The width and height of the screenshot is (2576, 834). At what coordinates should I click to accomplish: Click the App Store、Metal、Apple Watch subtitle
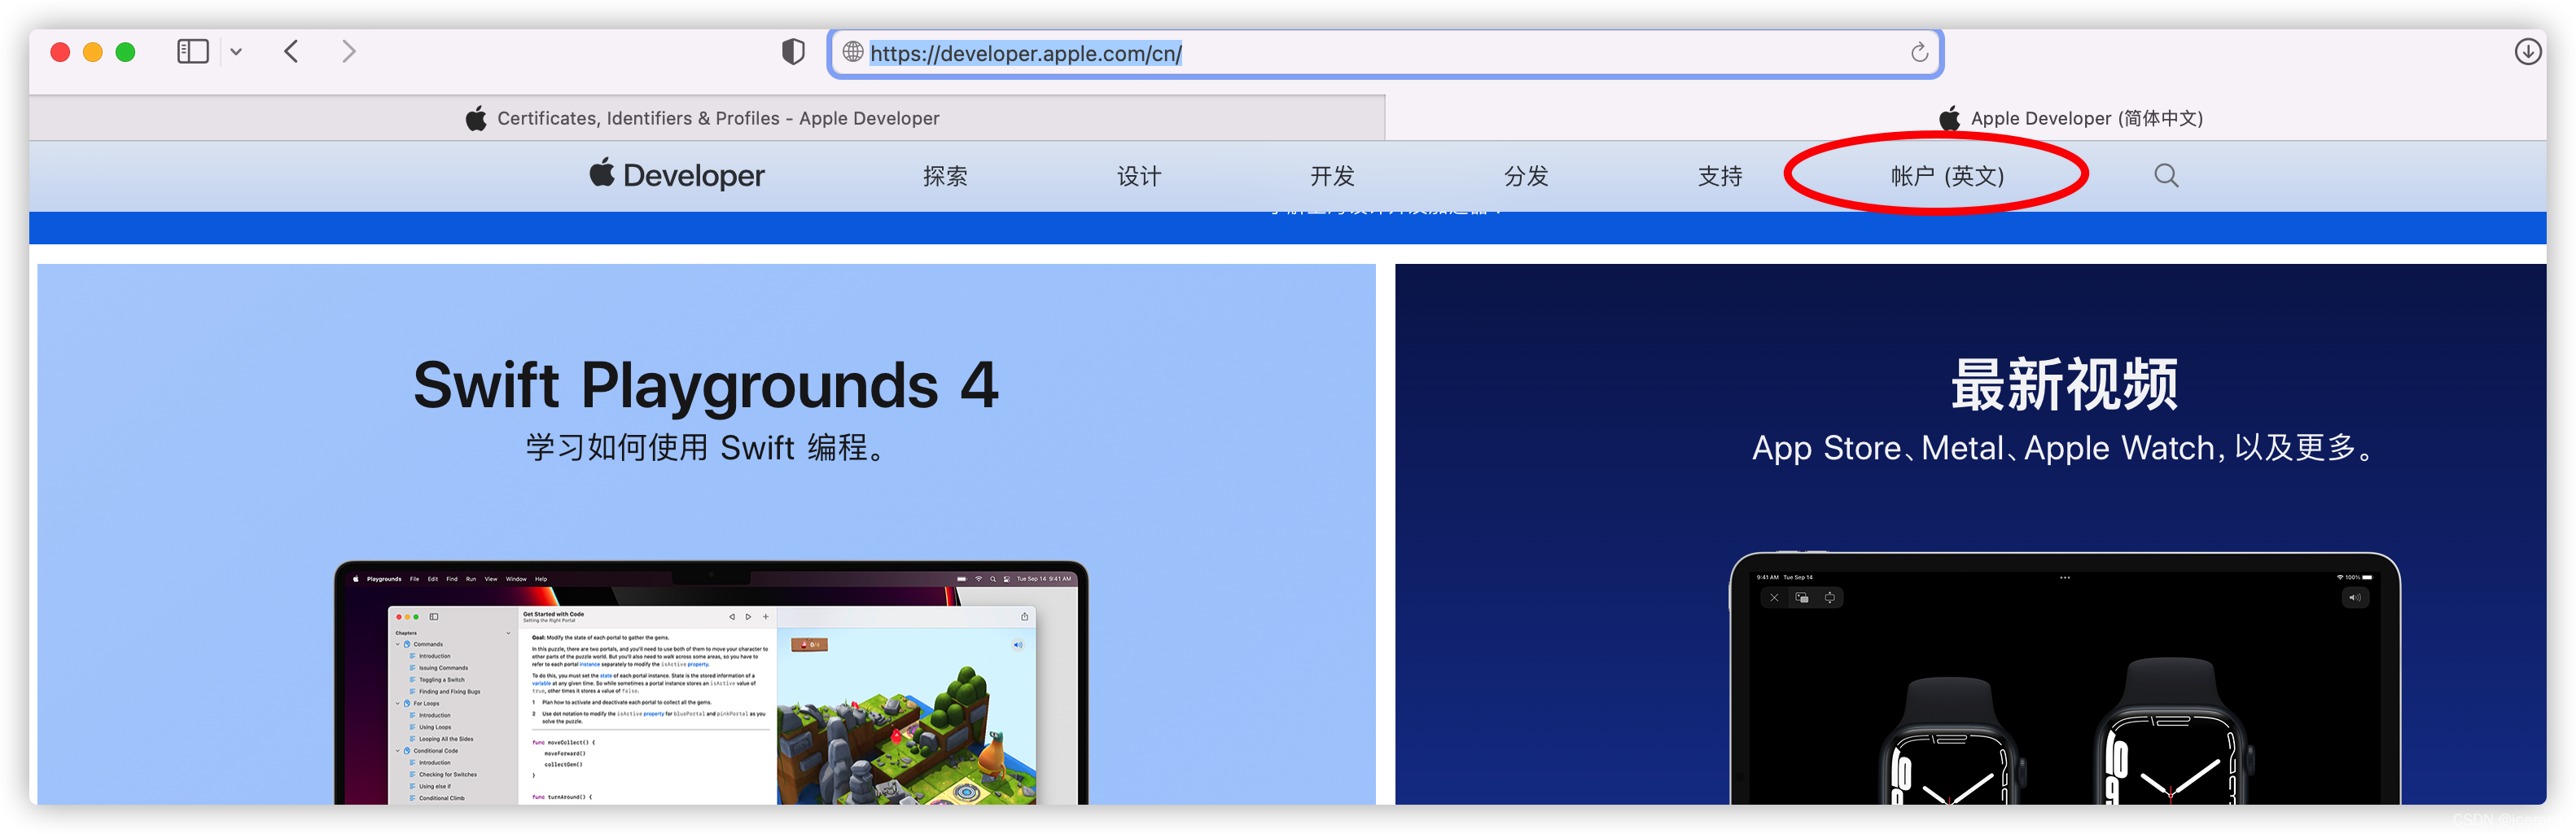(2065, 448)
